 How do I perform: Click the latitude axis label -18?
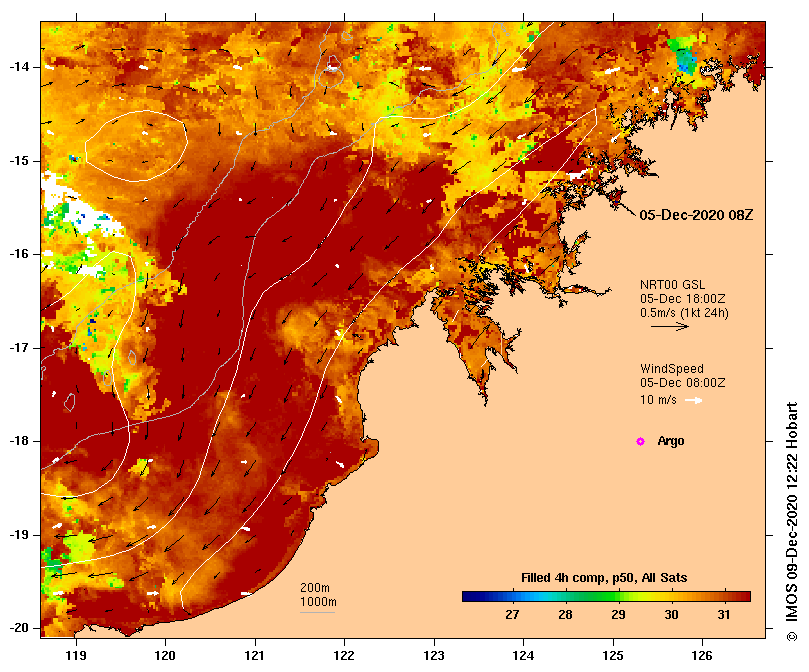coord(19,441)
